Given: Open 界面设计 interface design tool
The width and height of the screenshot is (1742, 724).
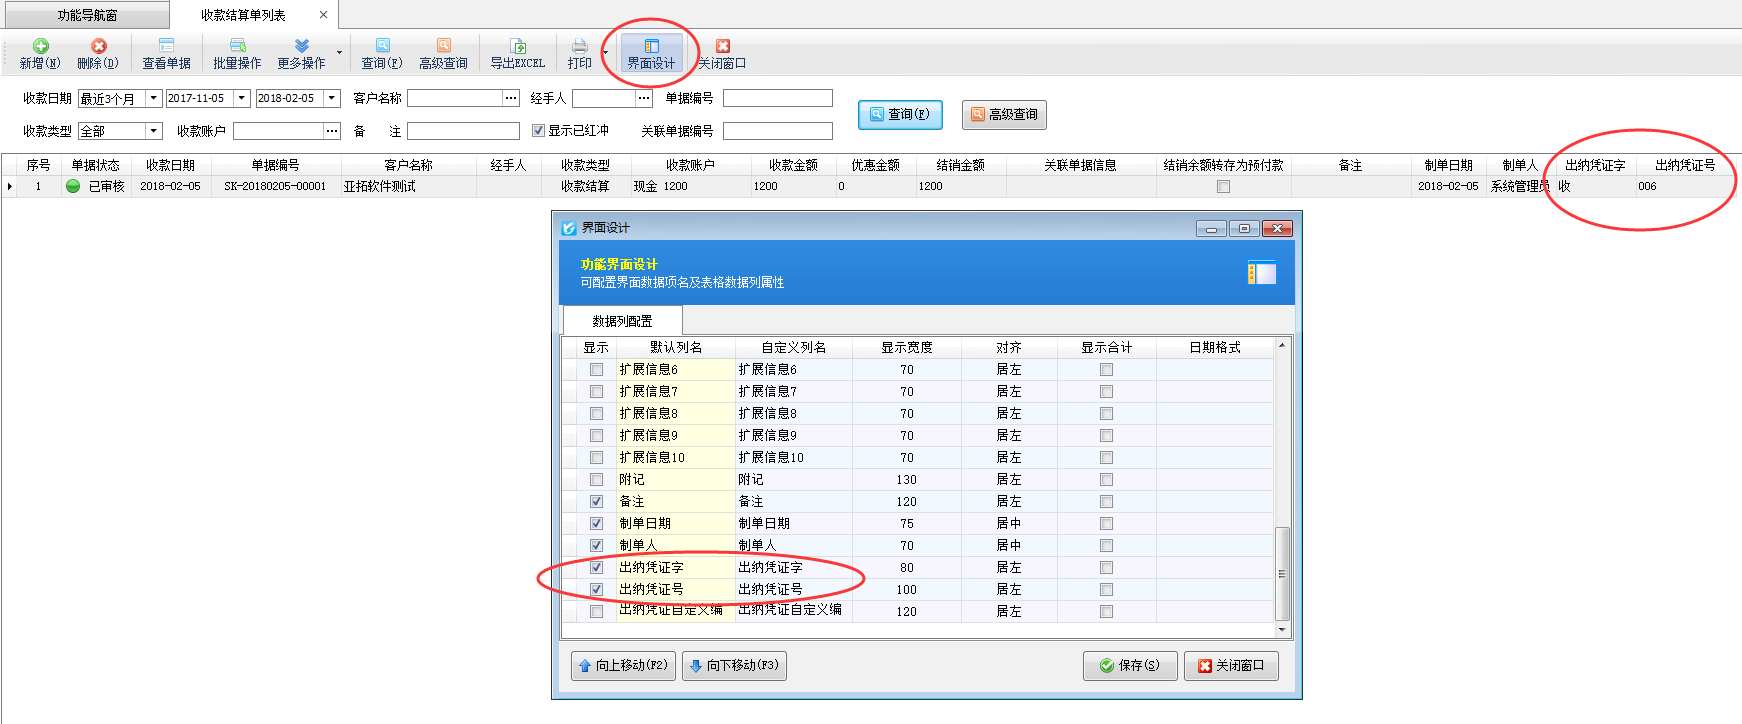Looking at the screenshot, I should (651, 54).
